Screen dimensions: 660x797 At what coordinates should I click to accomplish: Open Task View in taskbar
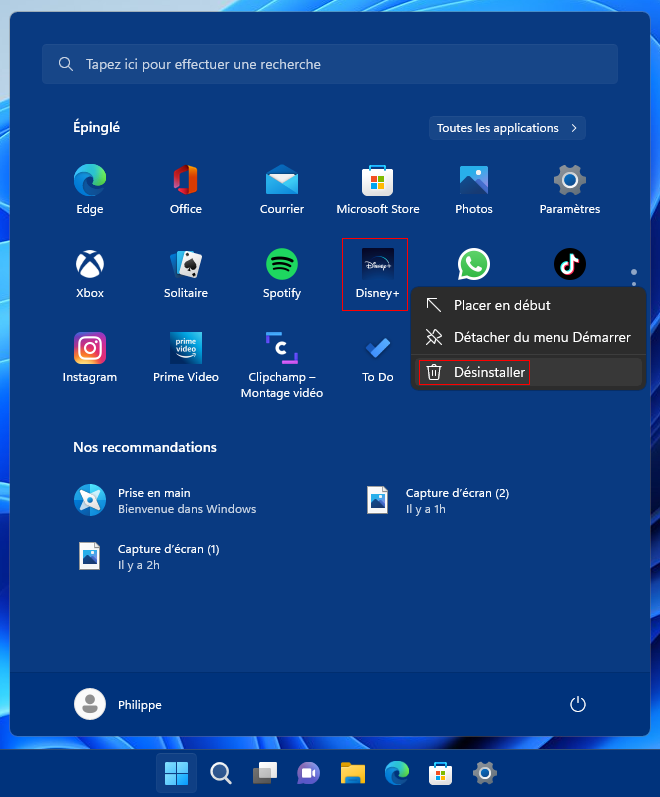(265, 773)
